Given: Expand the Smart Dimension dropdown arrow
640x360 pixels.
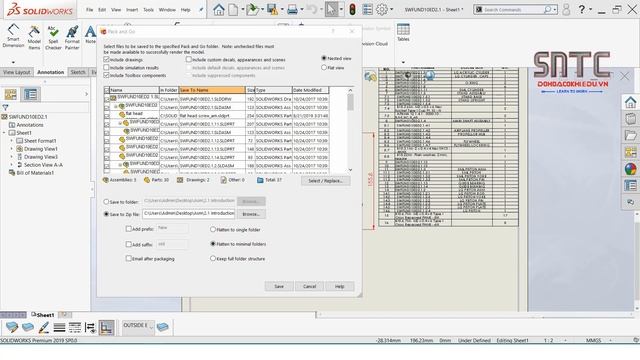Looking at the screenshot, I should 13,62.
